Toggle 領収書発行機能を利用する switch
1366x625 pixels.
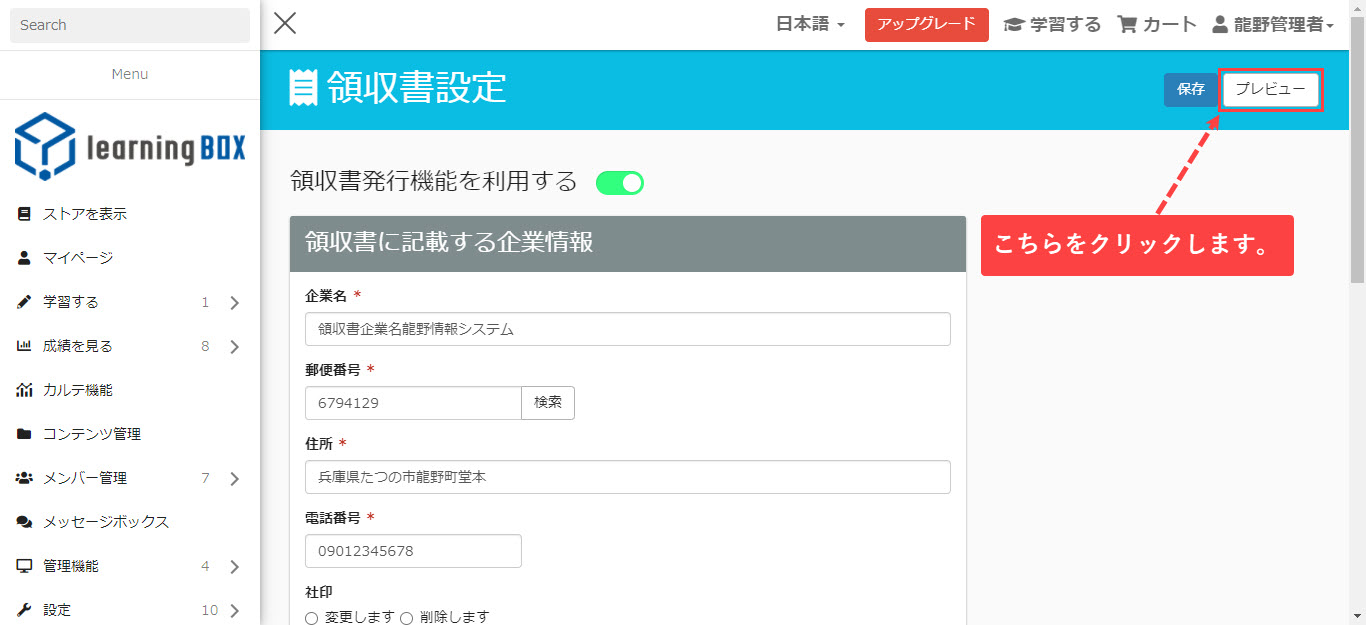tap(619, 183)
